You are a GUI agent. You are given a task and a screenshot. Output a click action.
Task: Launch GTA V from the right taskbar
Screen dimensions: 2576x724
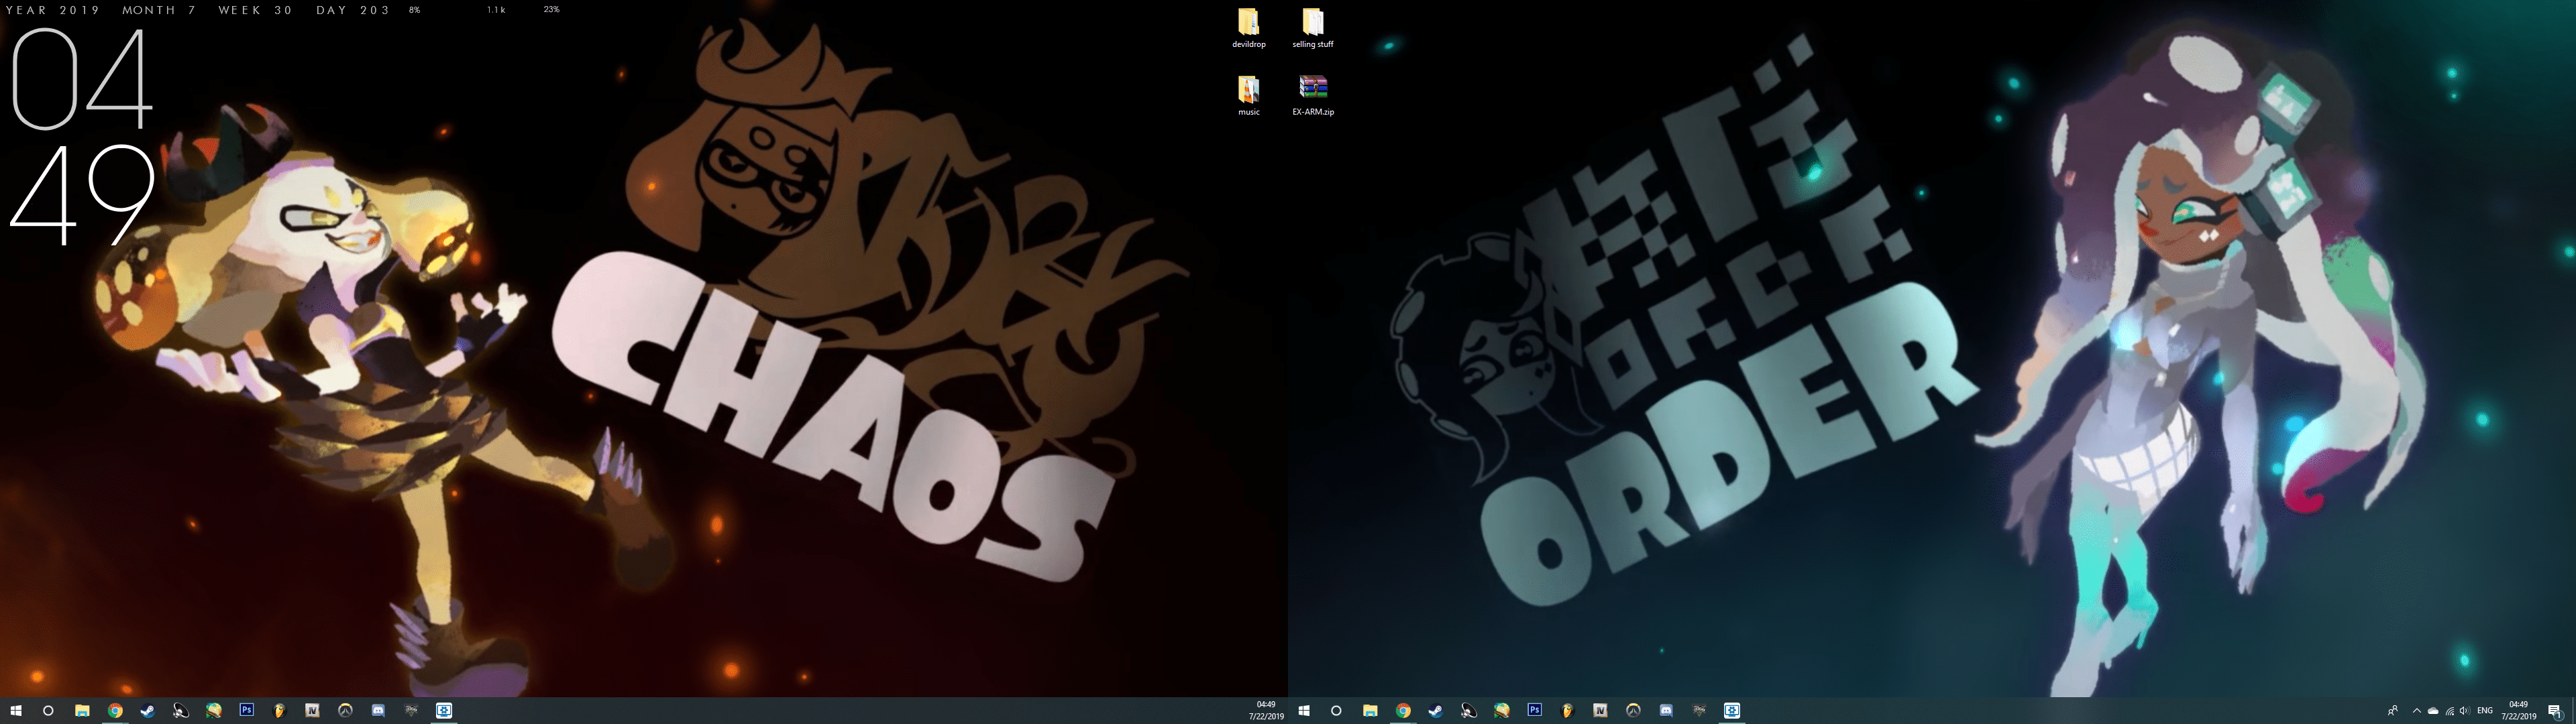[1699, 711]
